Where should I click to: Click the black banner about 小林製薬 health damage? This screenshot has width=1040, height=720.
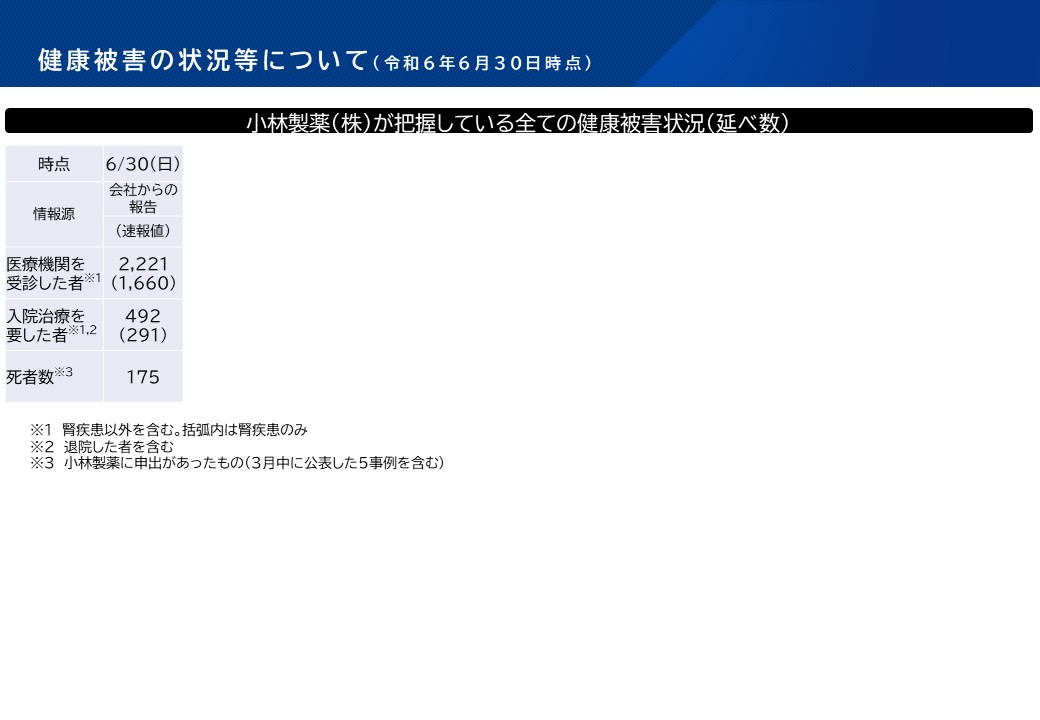(x=518, y=122)
